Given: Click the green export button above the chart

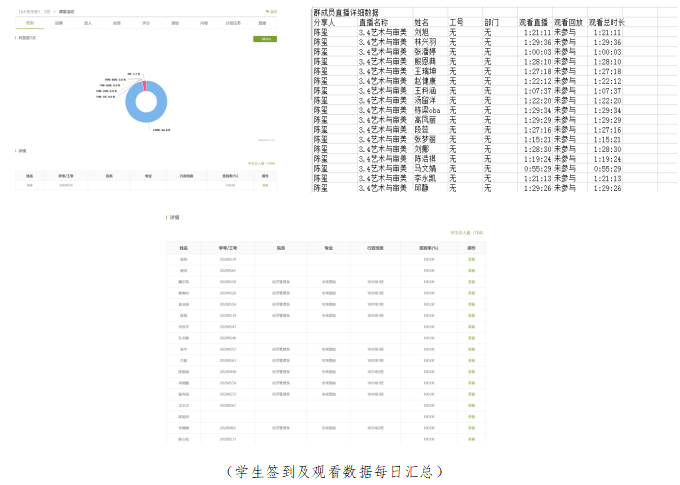Looking at the screenshot, I should point(266,38).
